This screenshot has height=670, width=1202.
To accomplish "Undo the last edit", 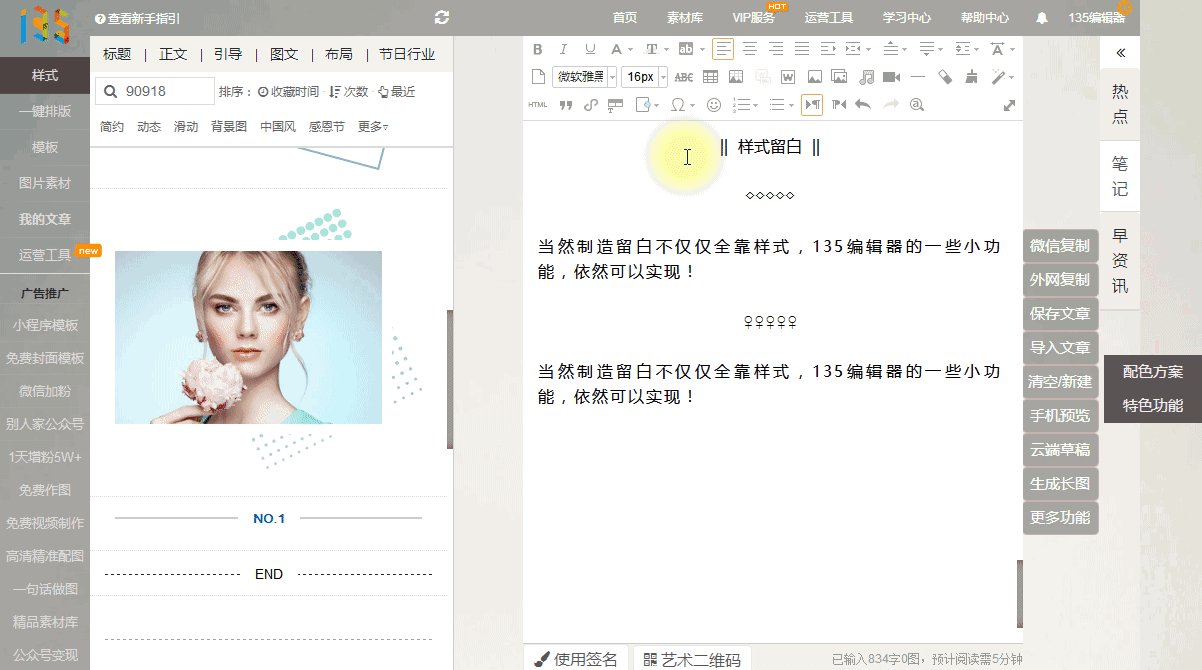I will (863, 104).
